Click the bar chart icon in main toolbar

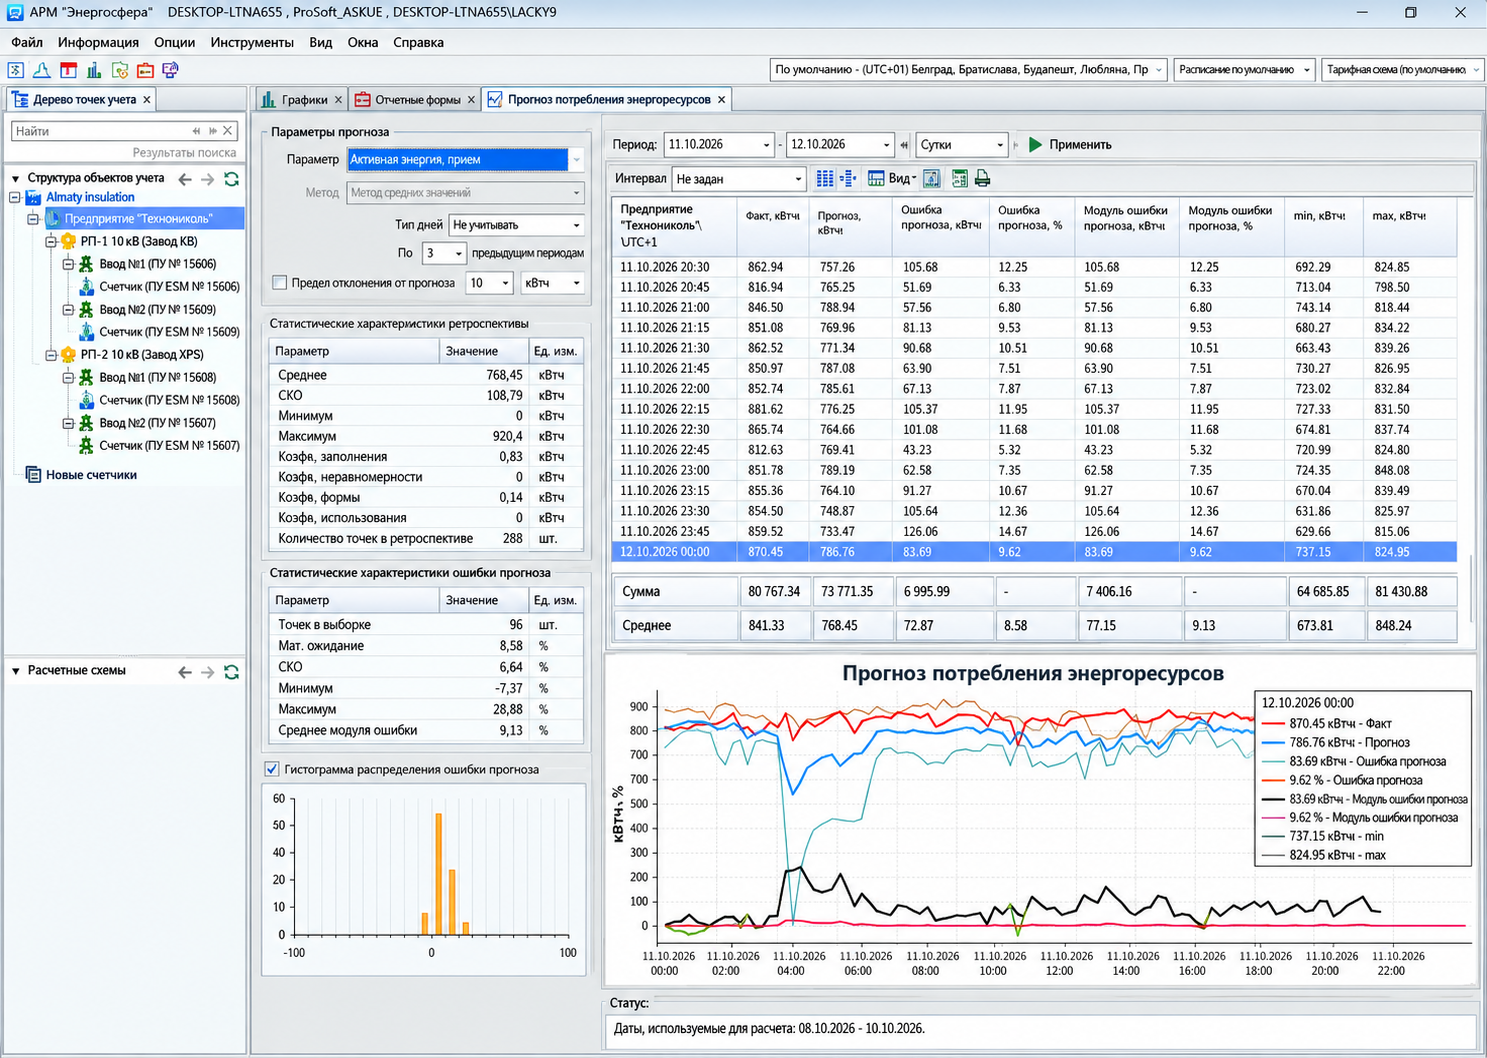point(93,70)
